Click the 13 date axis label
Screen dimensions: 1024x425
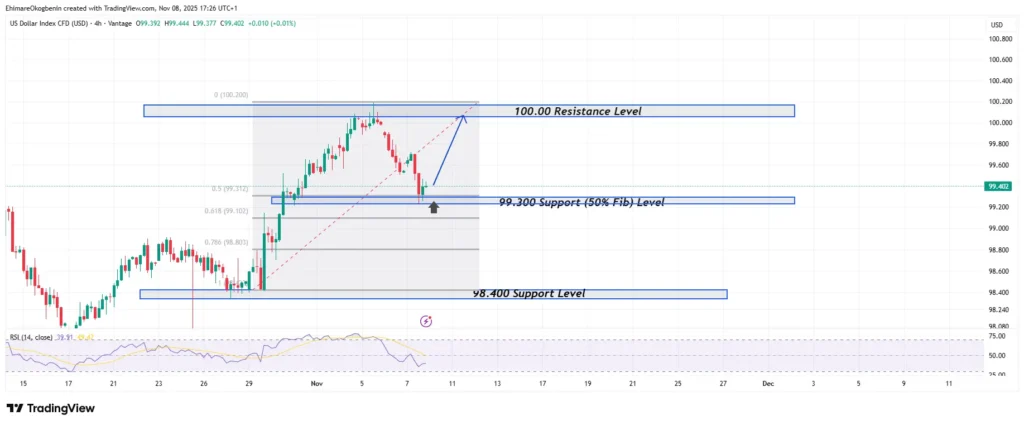[498, 384]
